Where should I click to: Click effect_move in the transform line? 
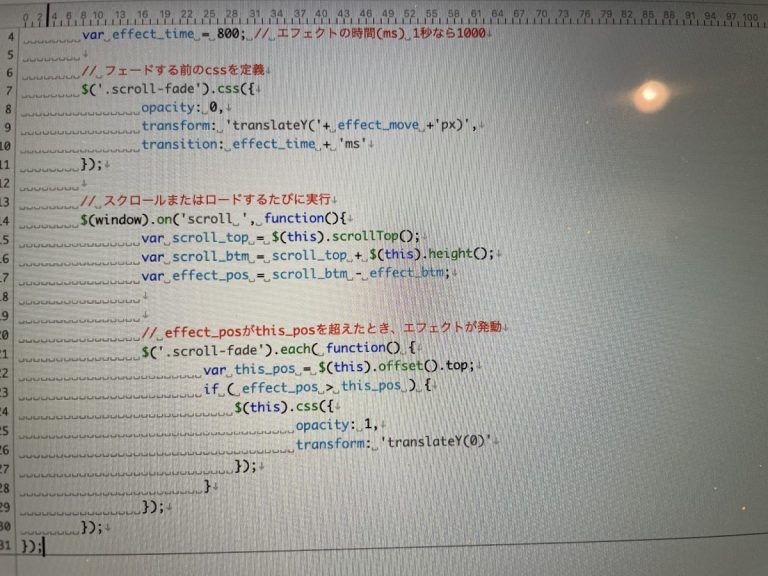click(378, 125)
